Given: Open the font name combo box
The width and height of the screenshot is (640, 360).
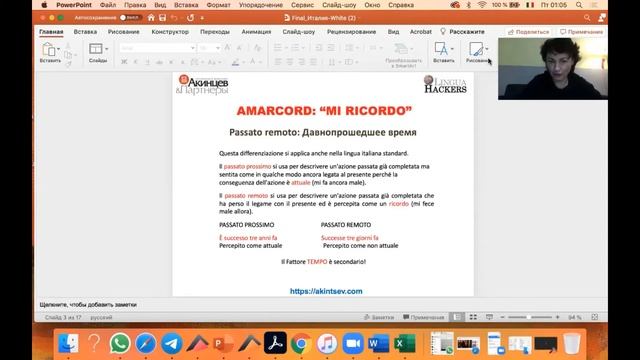Looking at the screenshot, I should click(x=158, y=48).
